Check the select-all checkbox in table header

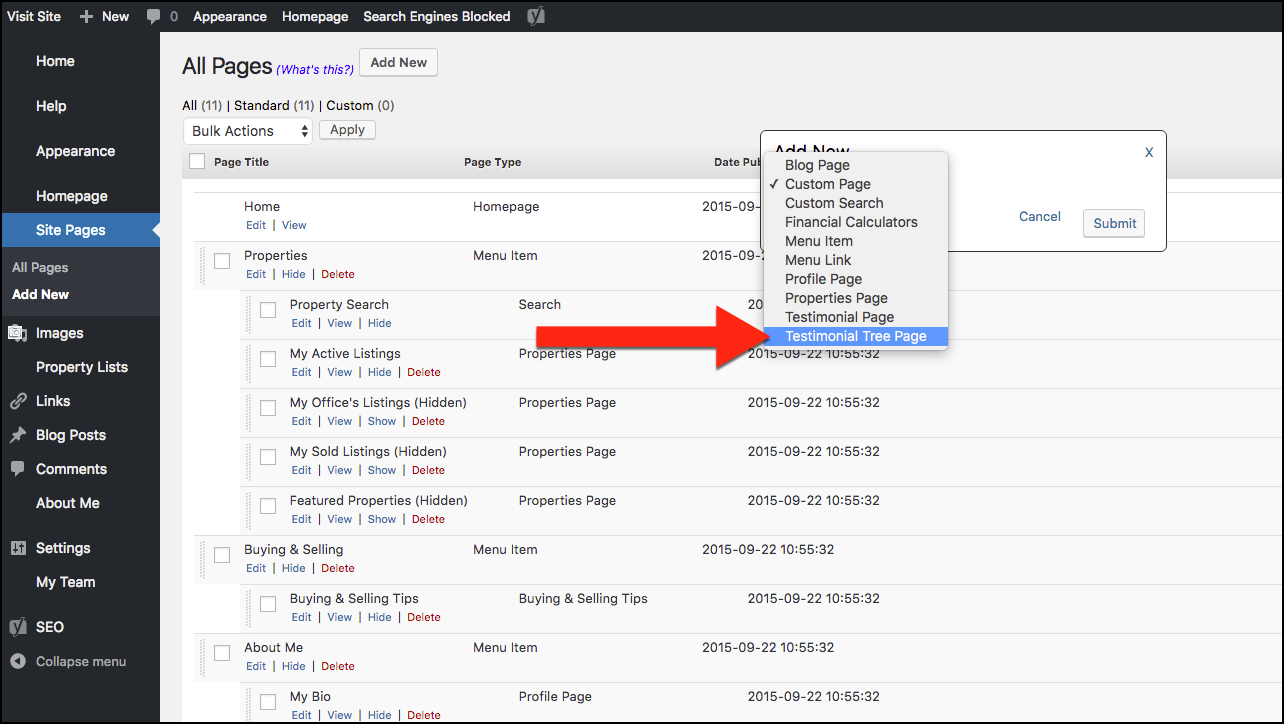point(197,162)
